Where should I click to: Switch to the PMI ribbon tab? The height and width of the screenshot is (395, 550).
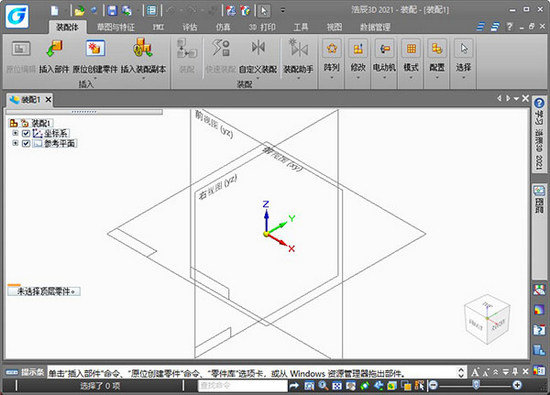tap(158, 27)
